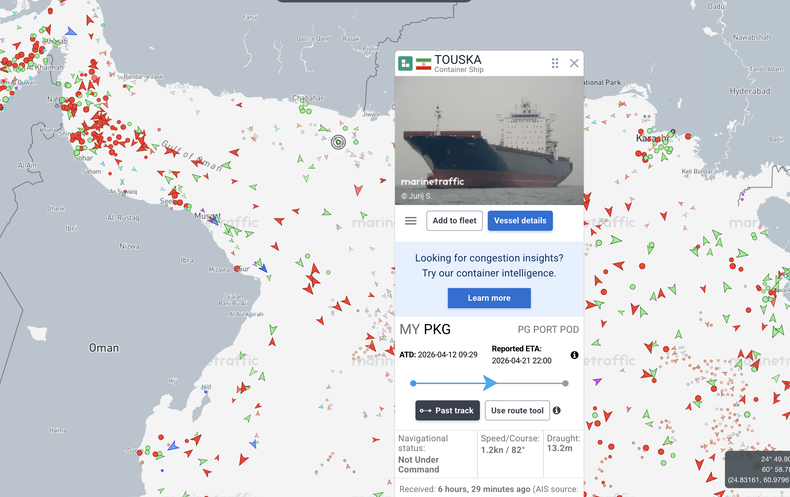
Task: Close the TOUSKA vessel popup
Action: point(574,63)
